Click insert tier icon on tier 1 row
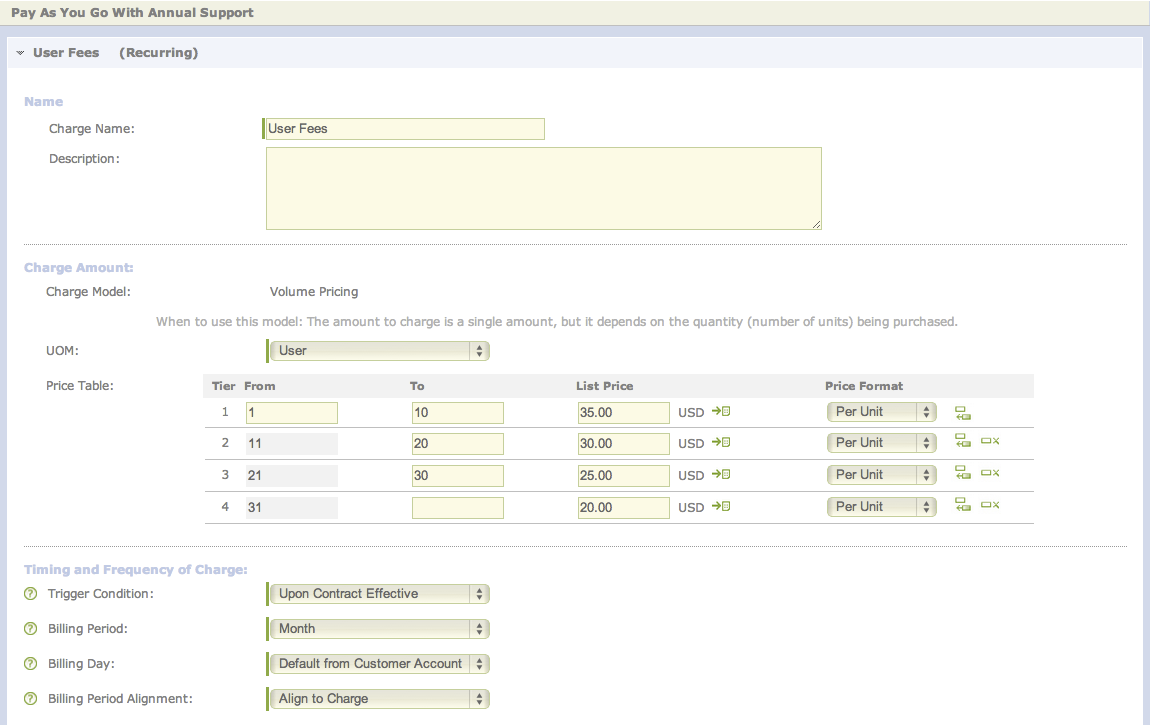The width and height of the screenshot is (1150, 725). (x=963, y=413)
